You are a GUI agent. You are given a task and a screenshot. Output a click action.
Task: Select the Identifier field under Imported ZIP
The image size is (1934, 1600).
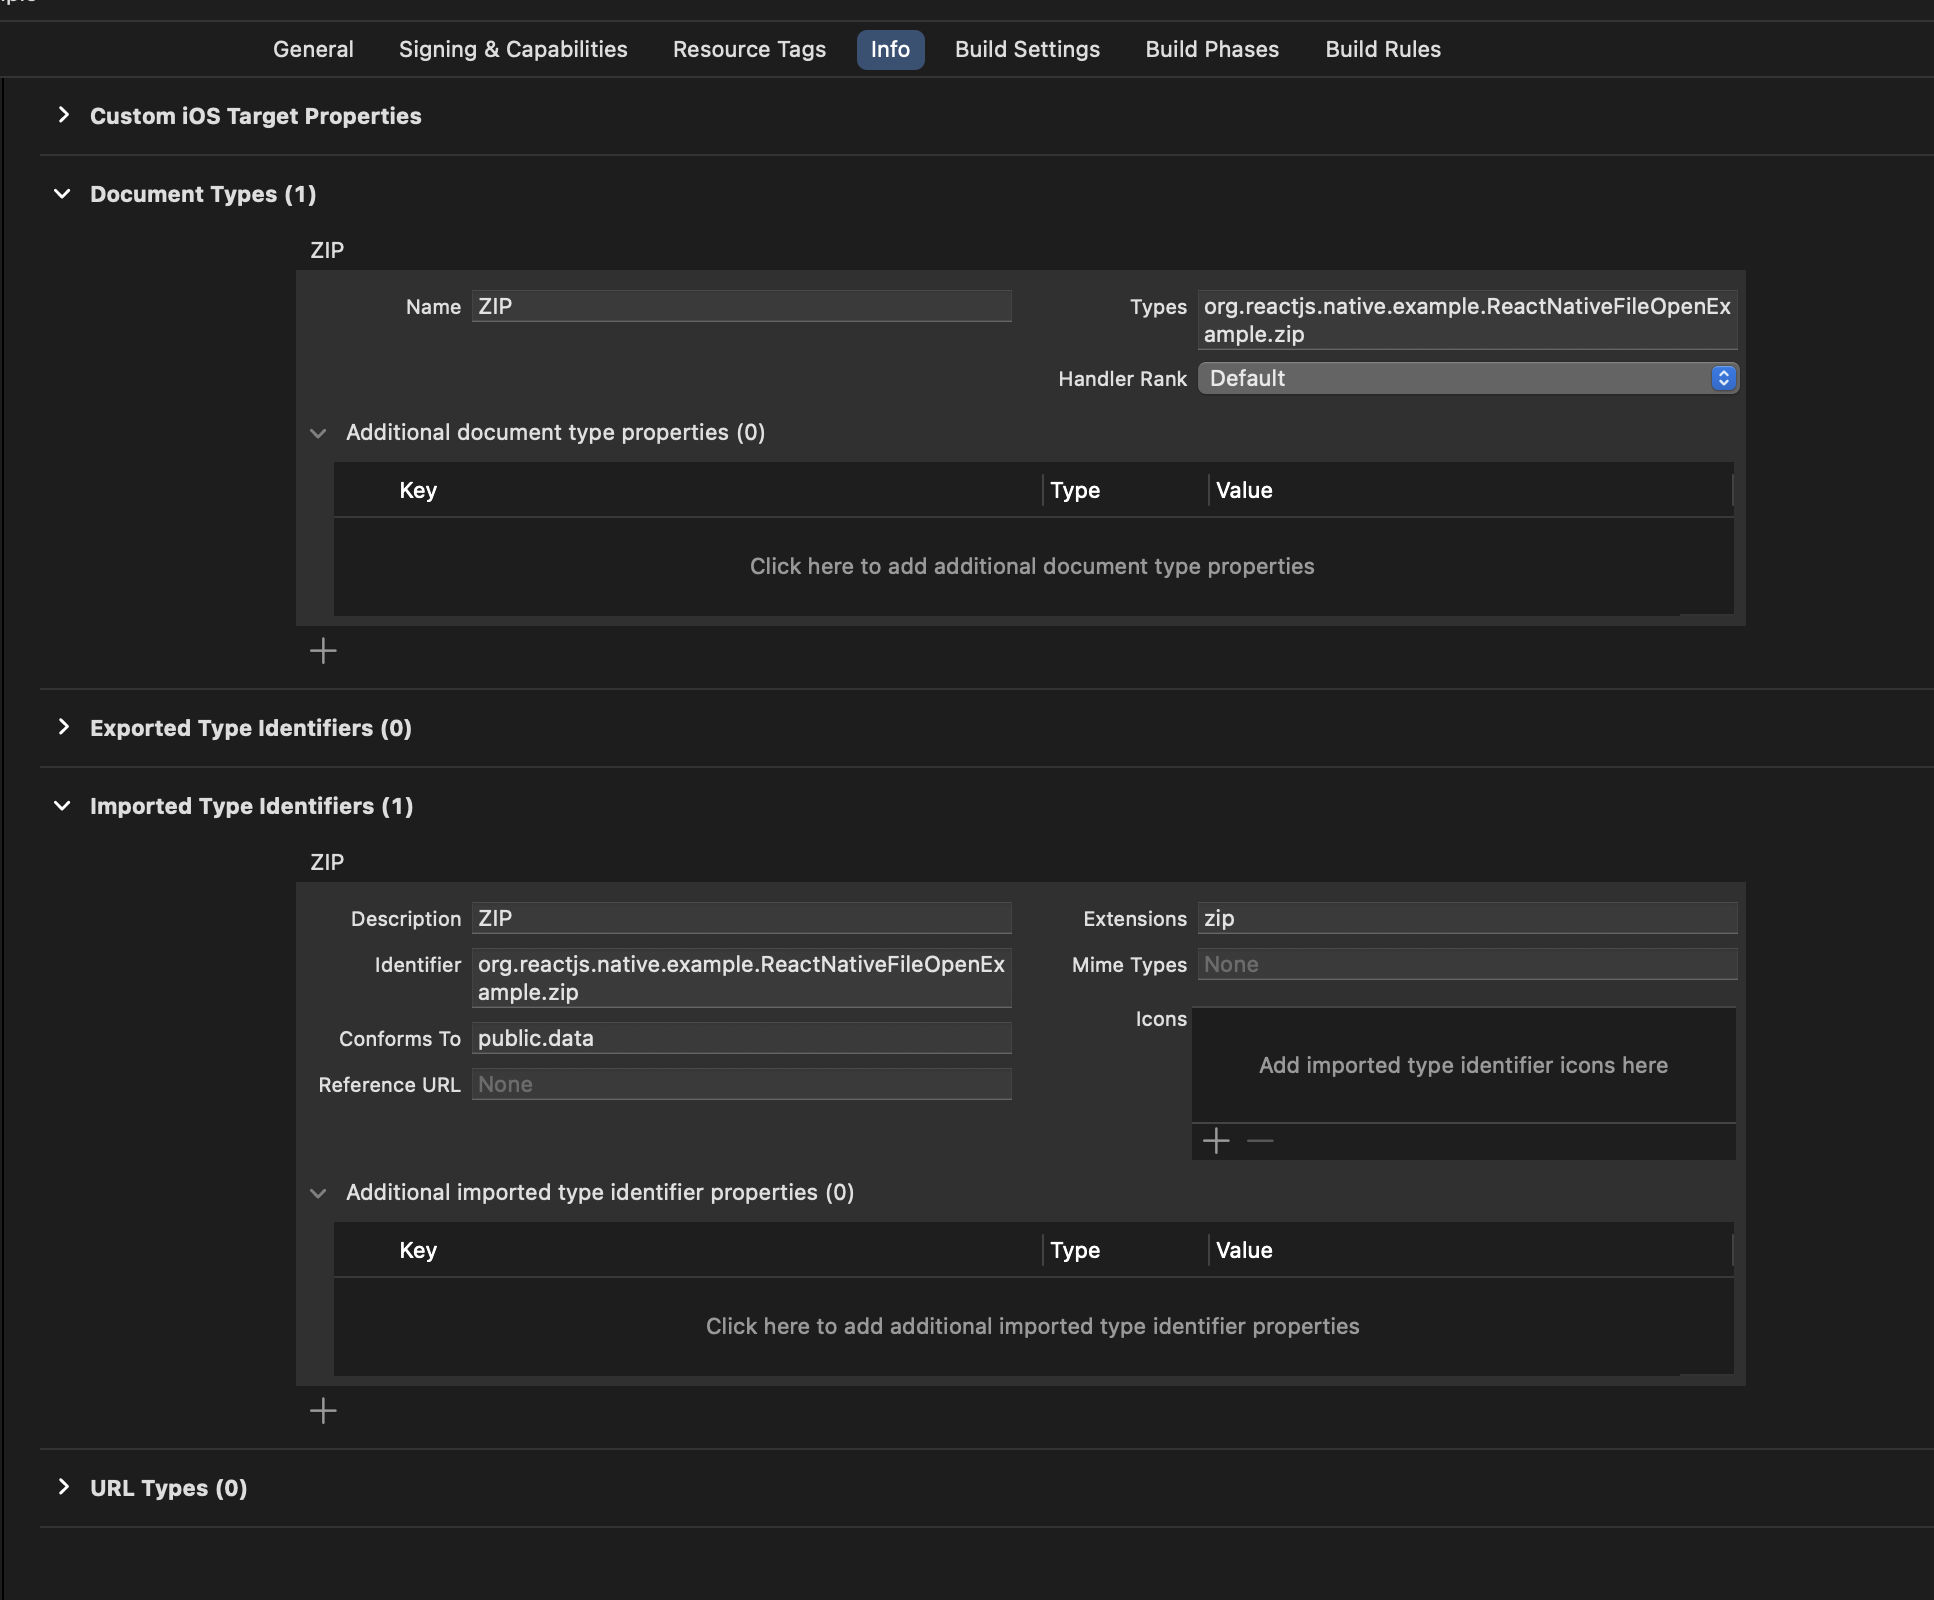[x=741, y=977]
